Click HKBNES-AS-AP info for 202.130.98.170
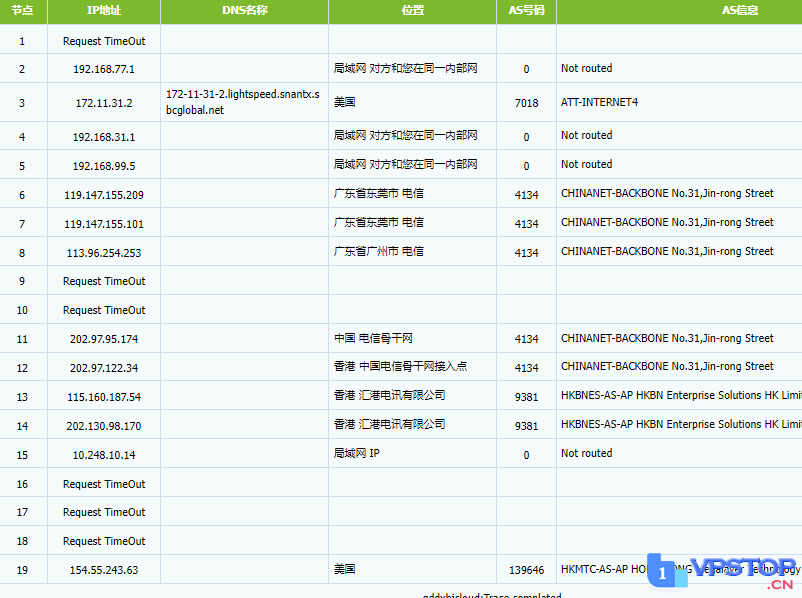The height and width of the screenshot is (598, 802). click(681, 424)
